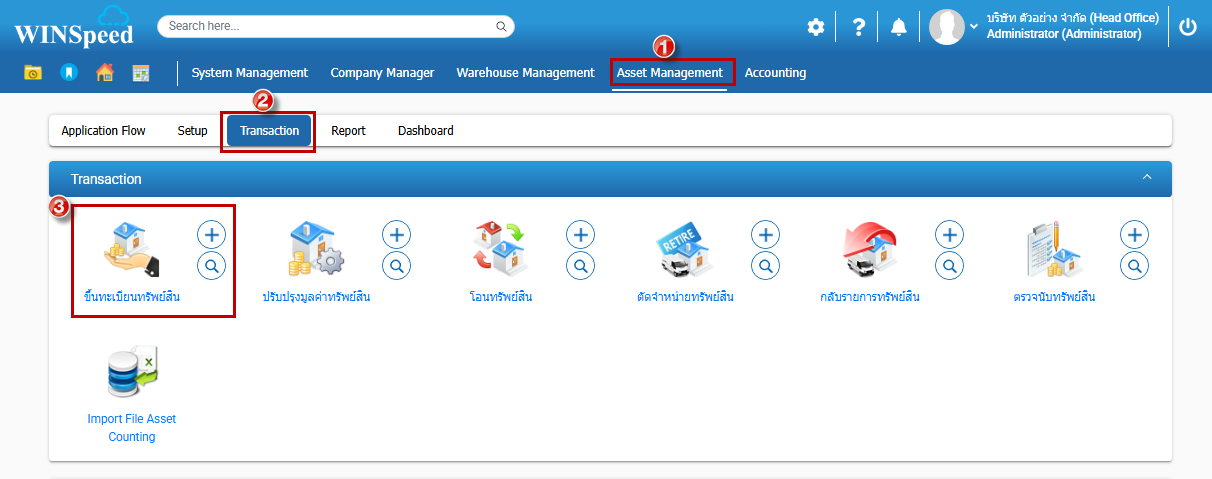Open the home icon in the toolbar
The image size is (1212, 479).
pyautogui.click(x=104, y=73)
